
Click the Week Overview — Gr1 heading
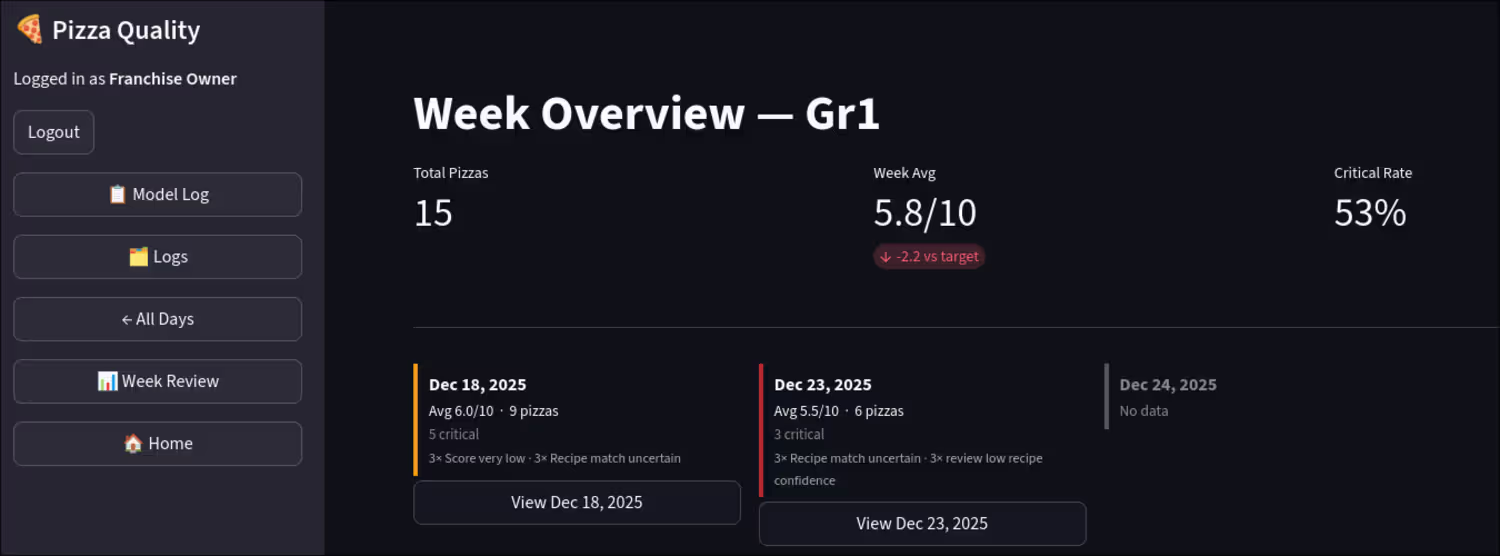(647, 113)
